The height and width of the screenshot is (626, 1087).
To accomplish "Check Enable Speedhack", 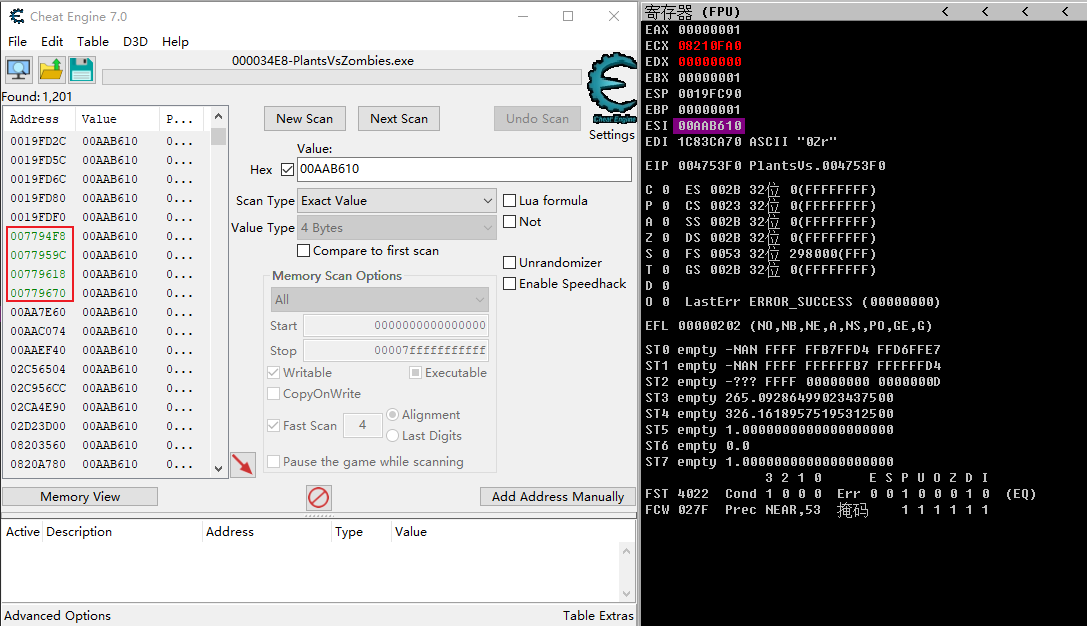I will [510, 284].
